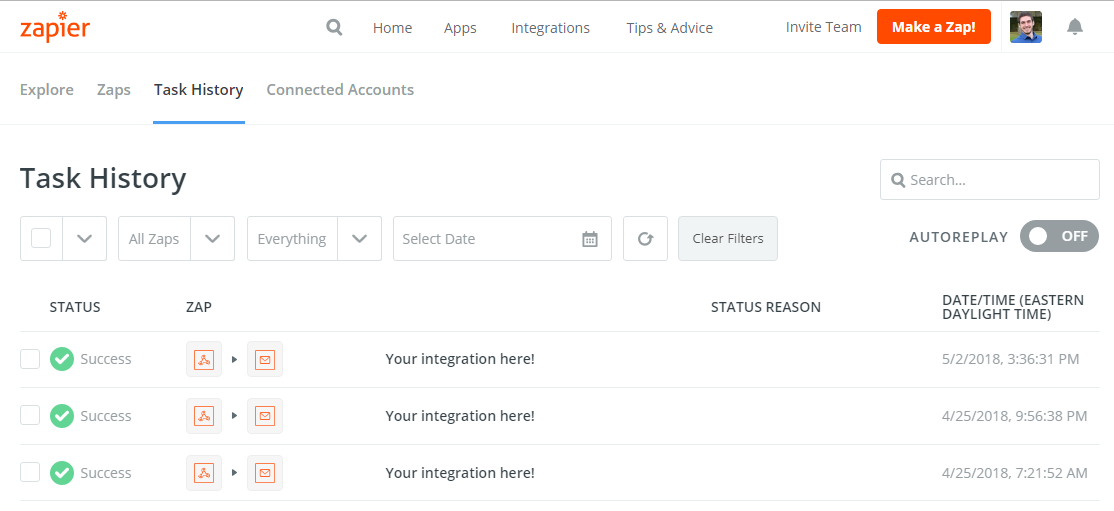Expand the All Zaps dropdown
The width and height of the screenshot is (1114, 511).
(212, 239)
